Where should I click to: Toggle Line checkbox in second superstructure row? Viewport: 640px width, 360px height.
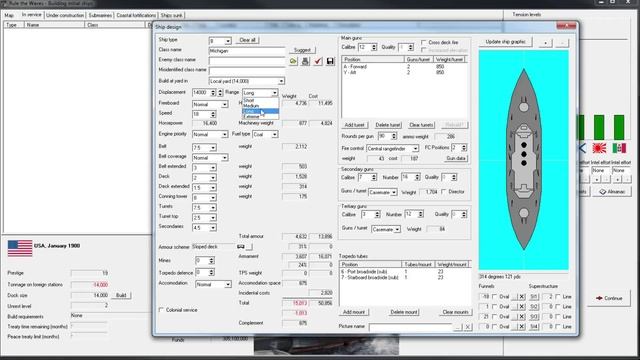pyautogui.click(x=558, y=307)
